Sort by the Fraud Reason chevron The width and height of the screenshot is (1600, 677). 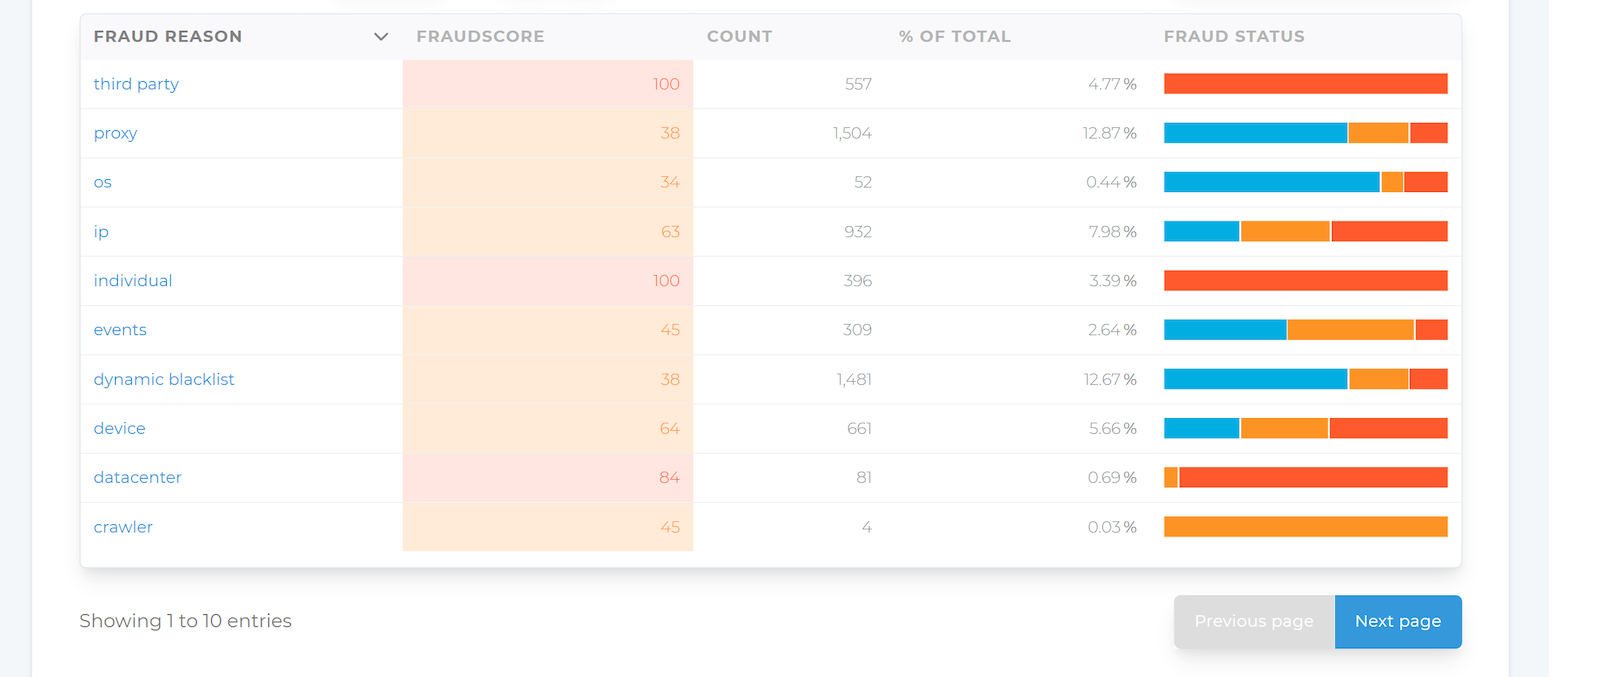click(x=381, y=37)
